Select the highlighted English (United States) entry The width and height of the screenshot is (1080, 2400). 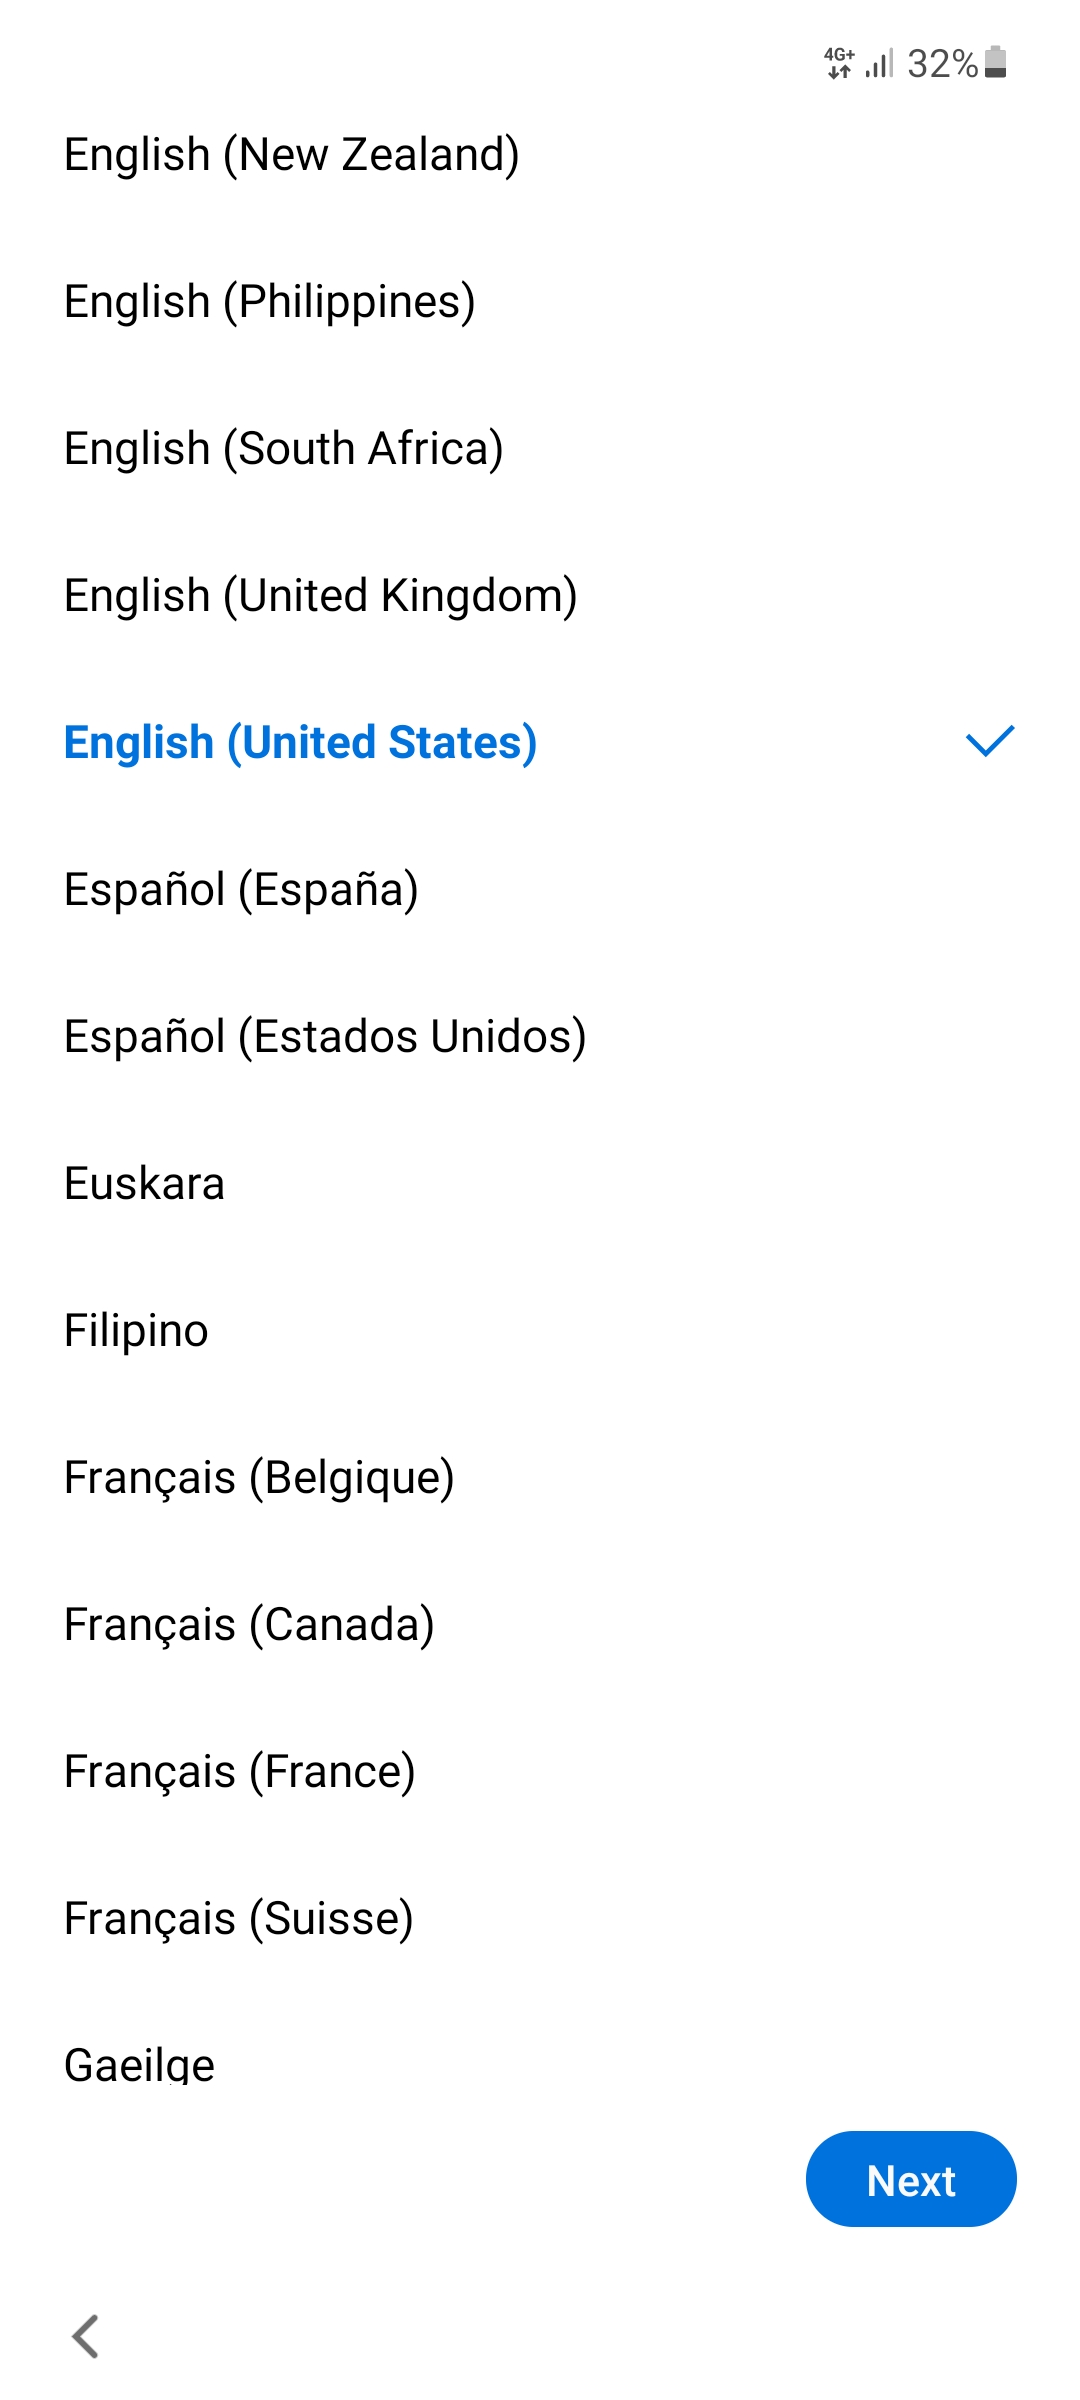click(540, 743)
